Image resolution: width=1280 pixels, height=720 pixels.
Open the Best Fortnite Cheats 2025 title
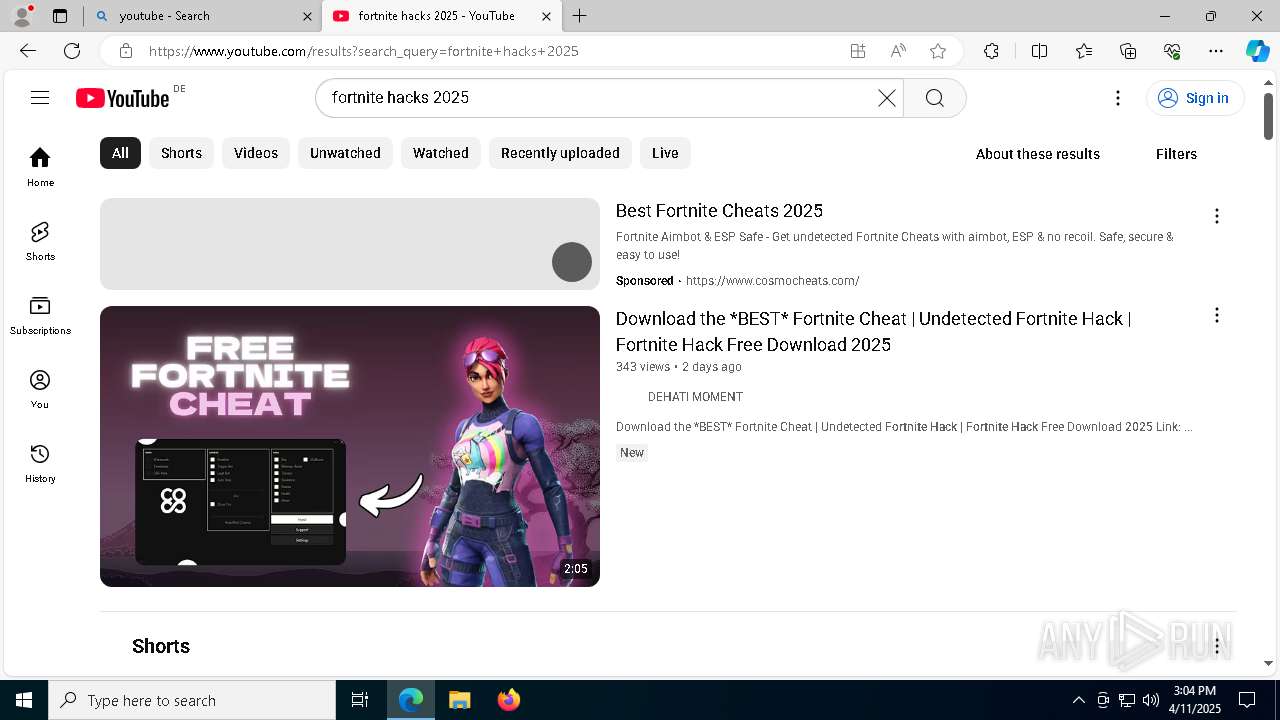coord(719,211)
